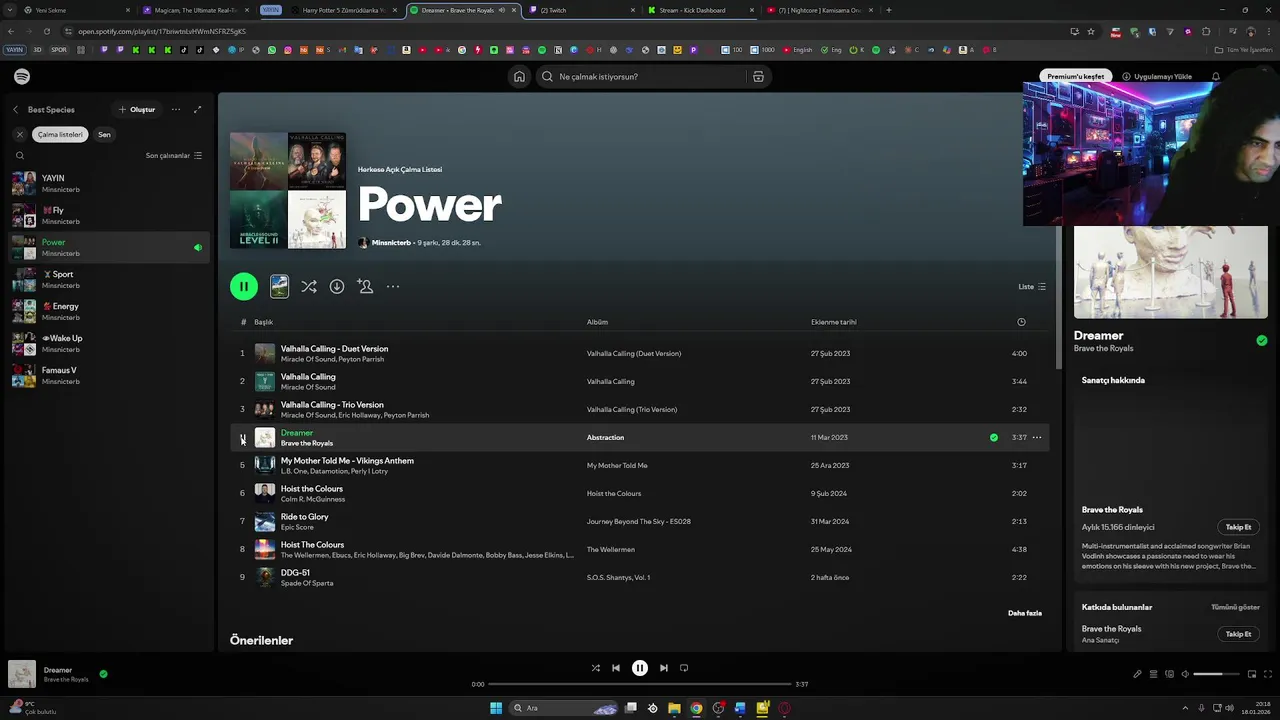Open the Liste view options dropdown

tap(1032, 287)
